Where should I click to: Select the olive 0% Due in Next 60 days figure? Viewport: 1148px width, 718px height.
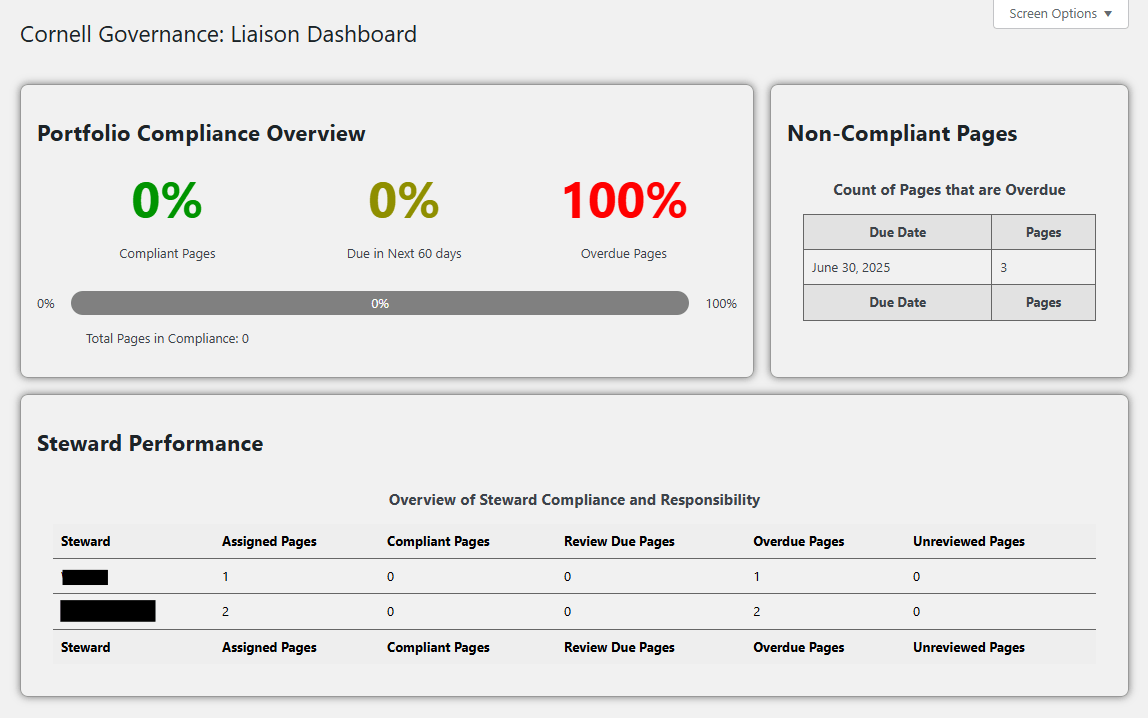click(404, 200)
